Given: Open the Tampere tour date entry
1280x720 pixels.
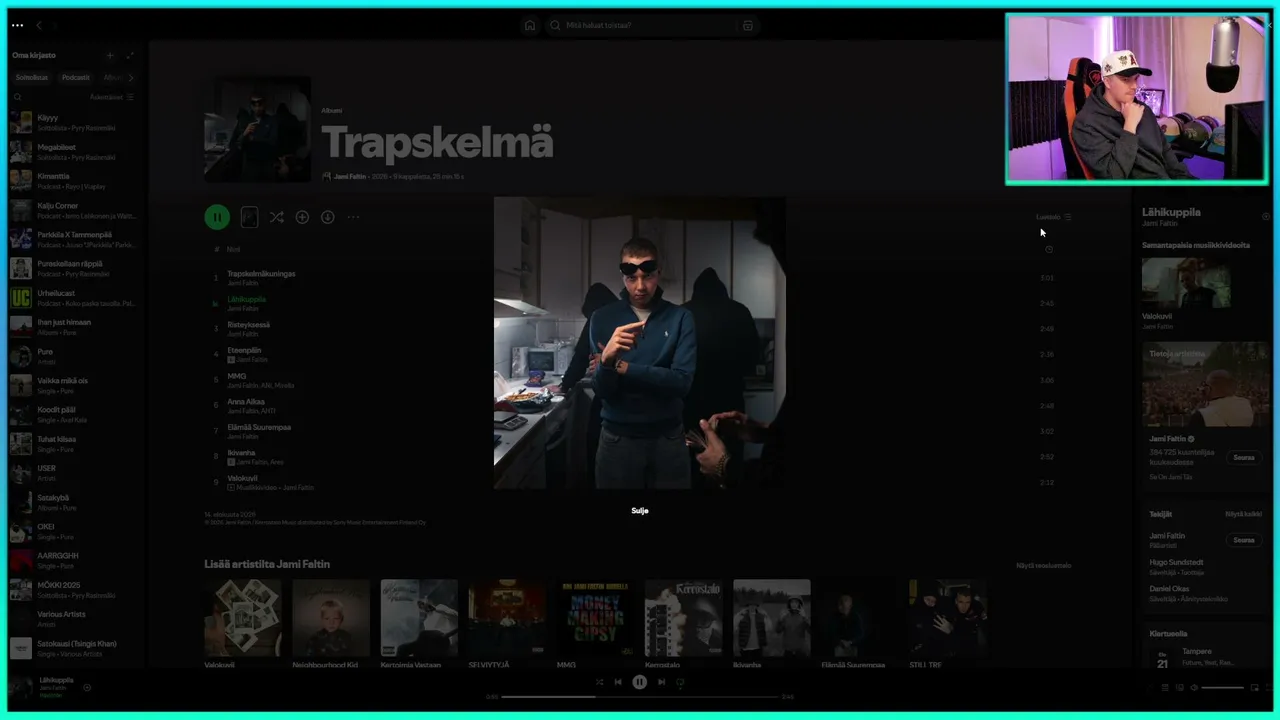Looking at the screenshot, I should point(1205,657).
